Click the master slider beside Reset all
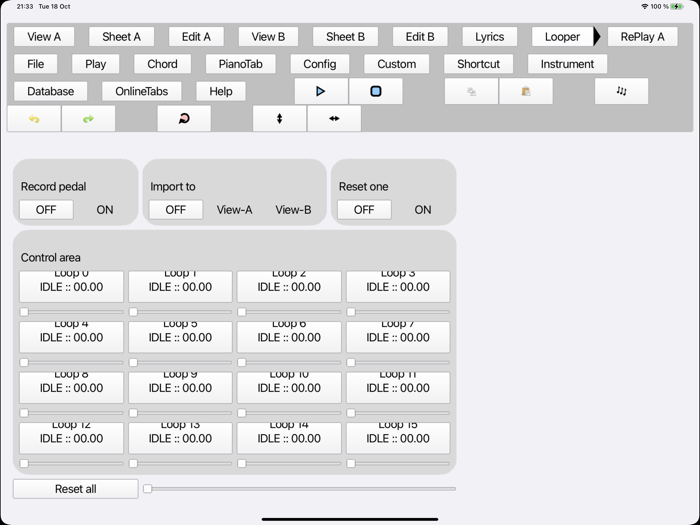The height and width of the screenshot is (525, 700). click(299, 489)
